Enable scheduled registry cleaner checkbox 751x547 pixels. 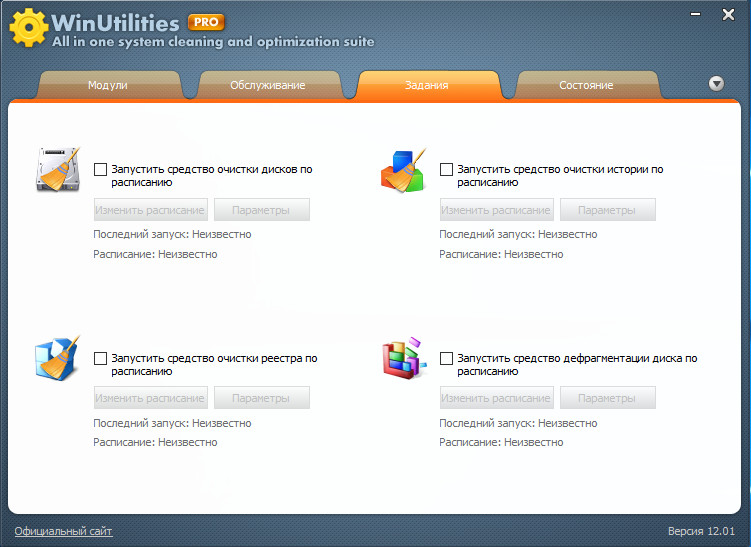[100, 358]
